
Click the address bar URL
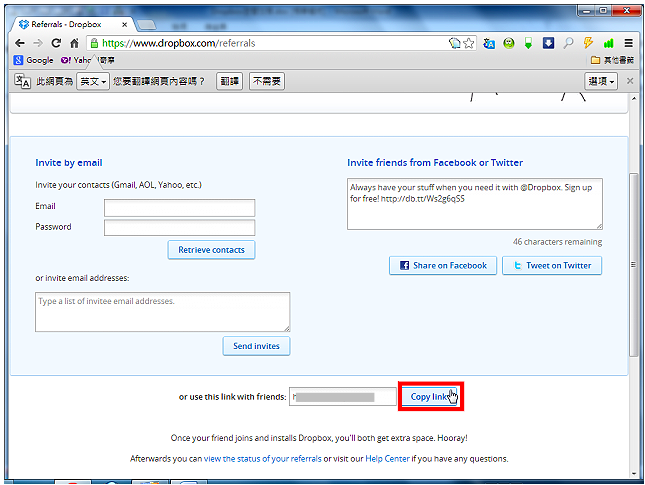[x=179, y=43]
